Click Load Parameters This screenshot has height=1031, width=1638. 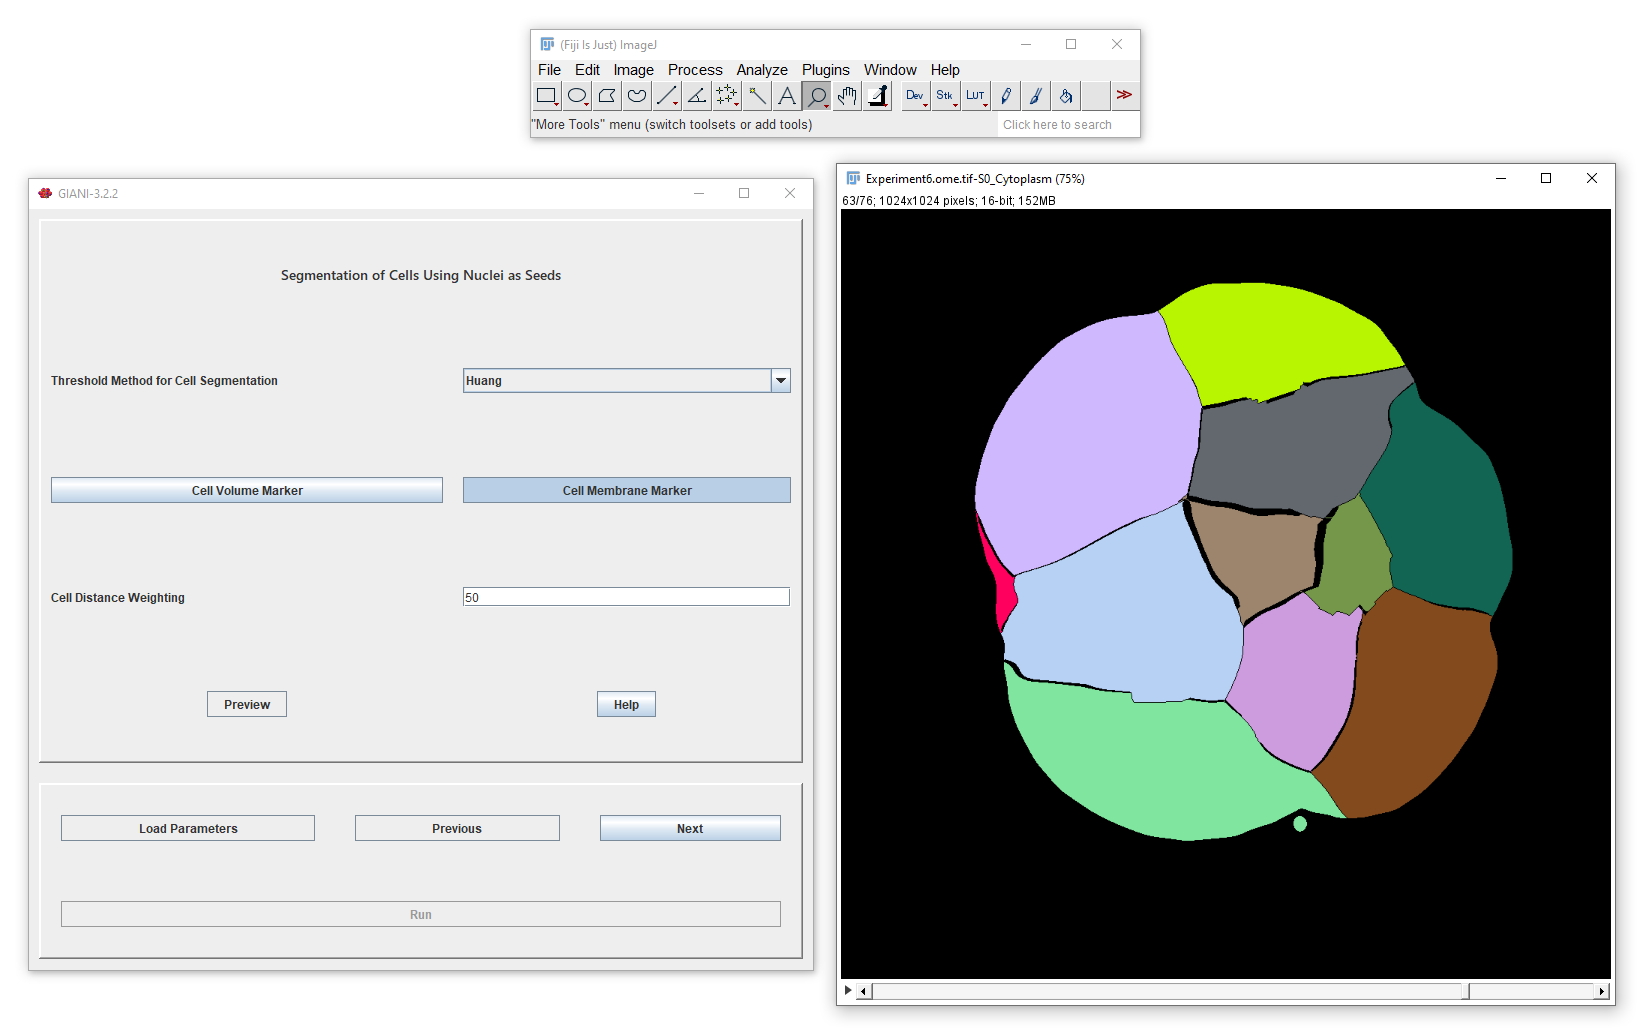[x=188, y=828]
